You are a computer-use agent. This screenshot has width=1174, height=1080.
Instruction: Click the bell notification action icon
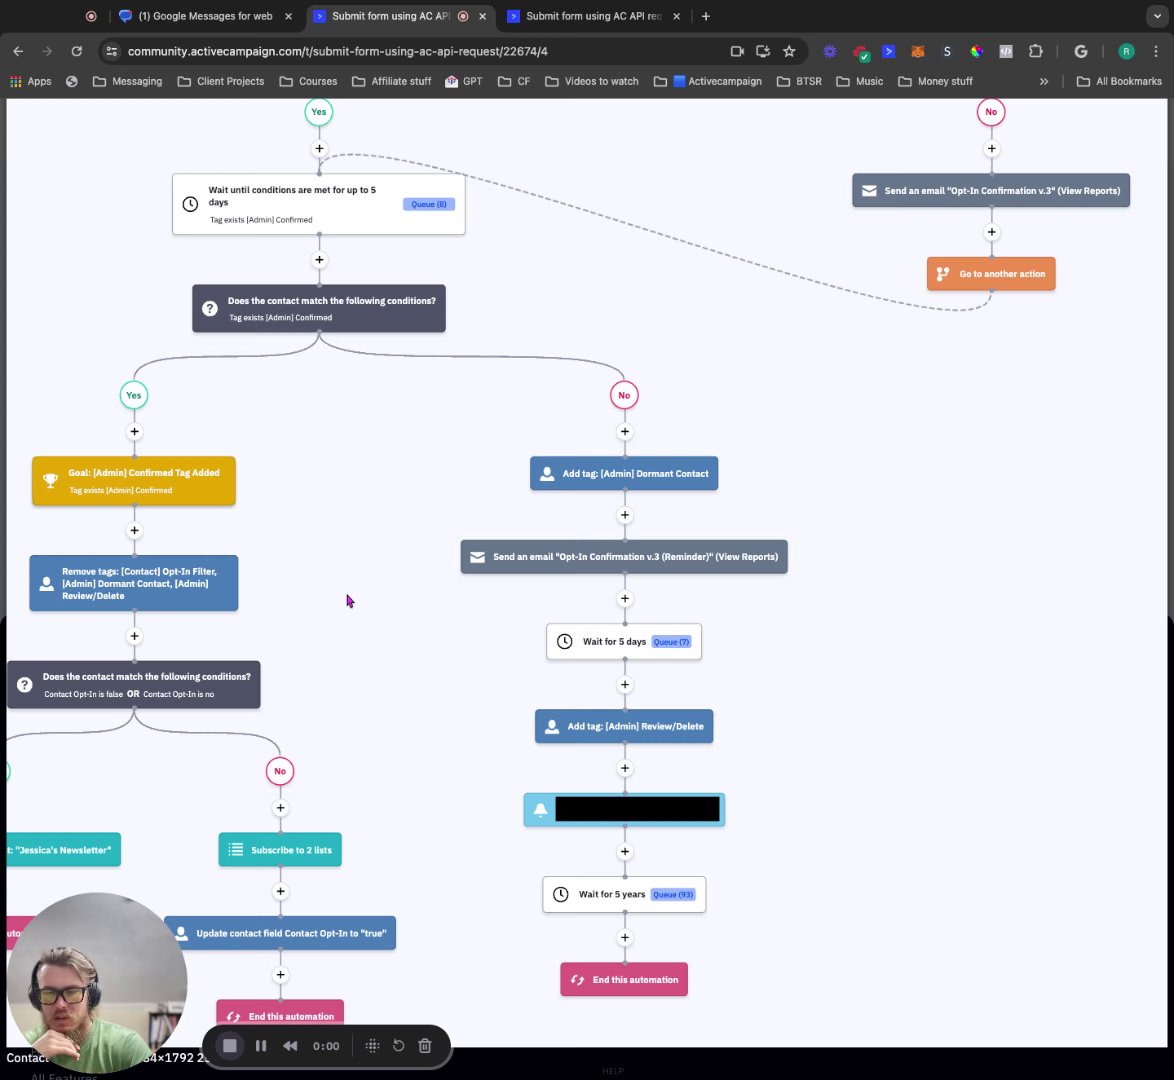541,810
